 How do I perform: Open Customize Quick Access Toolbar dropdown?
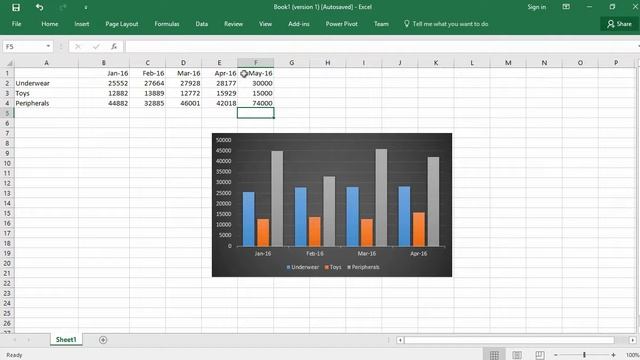coord(86,8)
